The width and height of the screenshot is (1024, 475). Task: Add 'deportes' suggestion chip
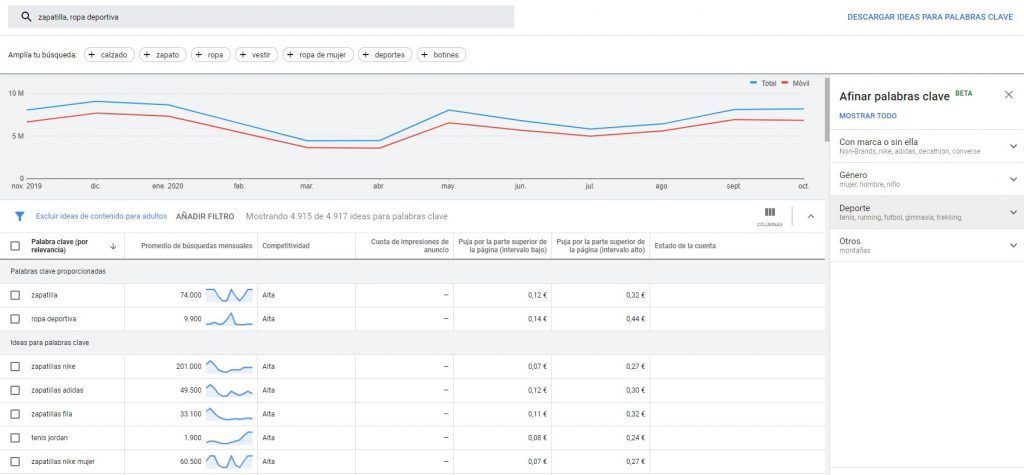(385, 55)
